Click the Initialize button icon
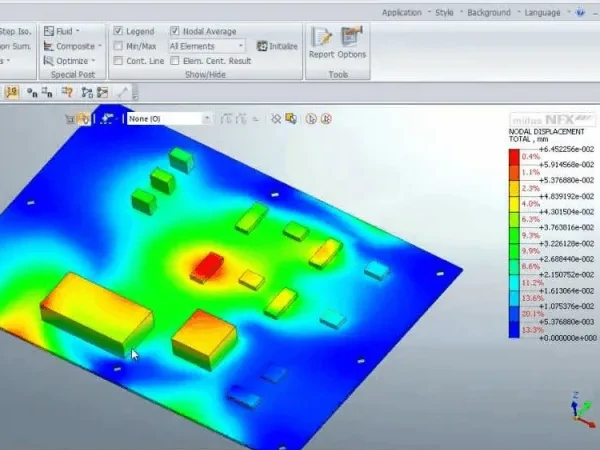Screen dimensions: 600x450 (x=262, y=46)
